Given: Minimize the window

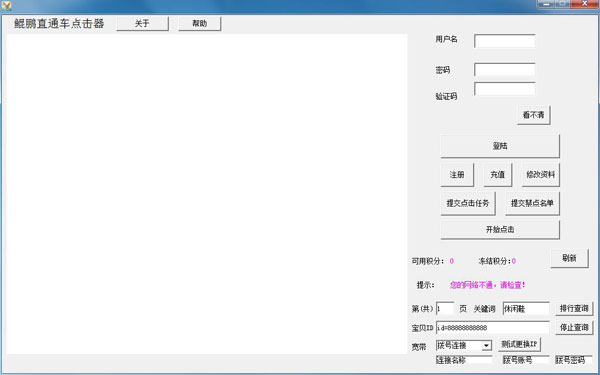Looking at the screenshot, I should pyautogui.click(x=546, y=4).
